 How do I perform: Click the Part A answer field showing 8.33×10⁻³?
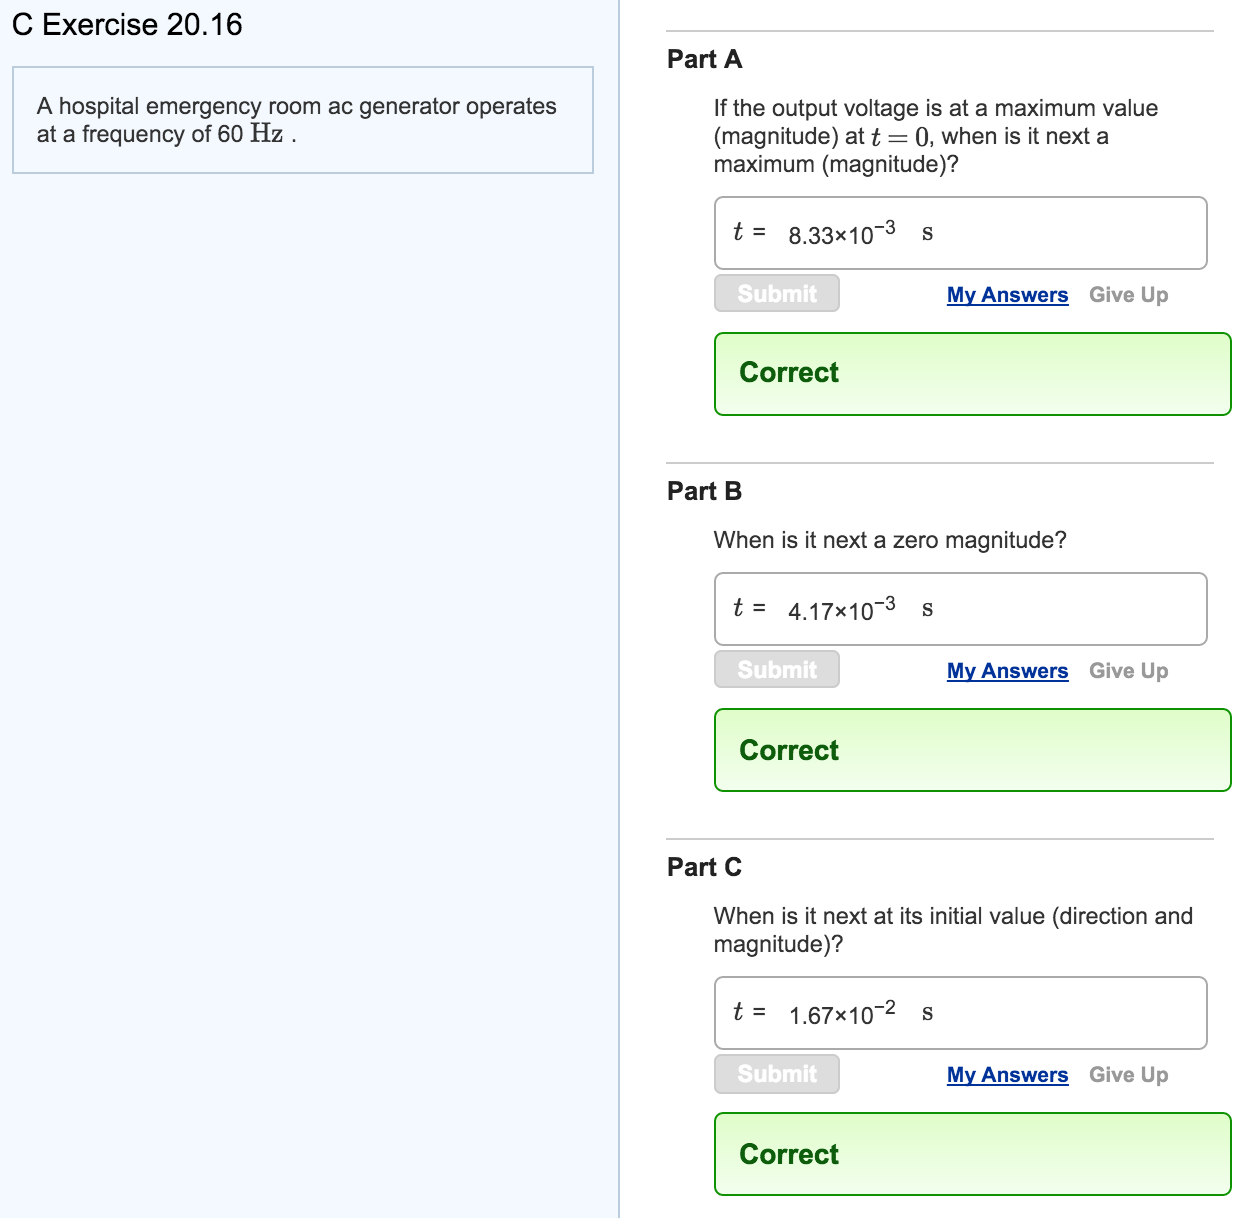(960, 233)
